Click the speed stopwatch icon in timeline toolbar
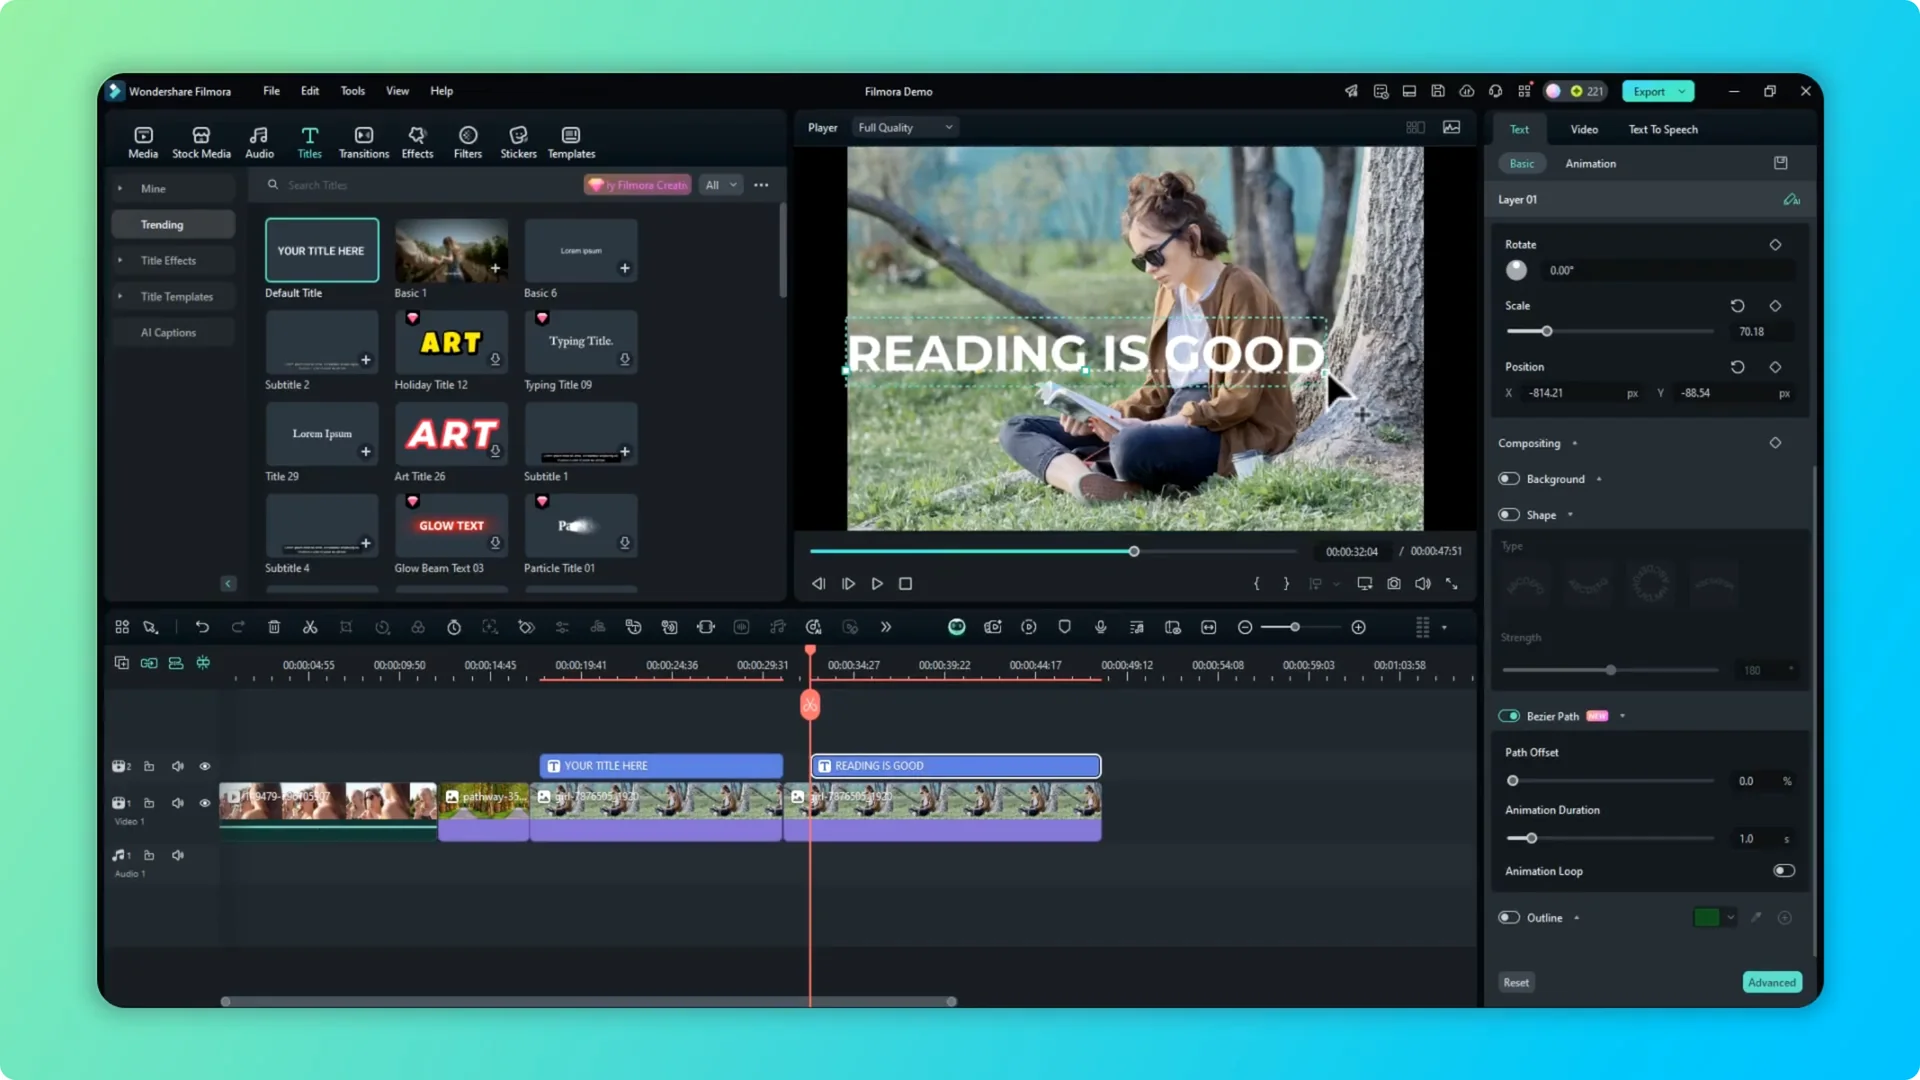 click(454, 627)
